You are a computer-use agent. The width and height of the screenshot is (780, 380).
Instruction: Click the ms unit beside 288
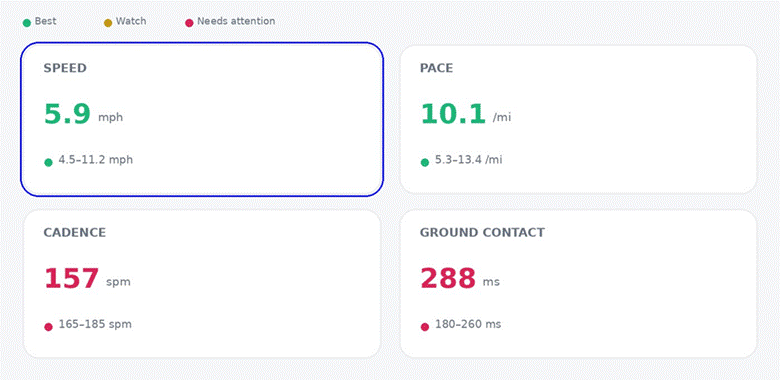[491, 283]
